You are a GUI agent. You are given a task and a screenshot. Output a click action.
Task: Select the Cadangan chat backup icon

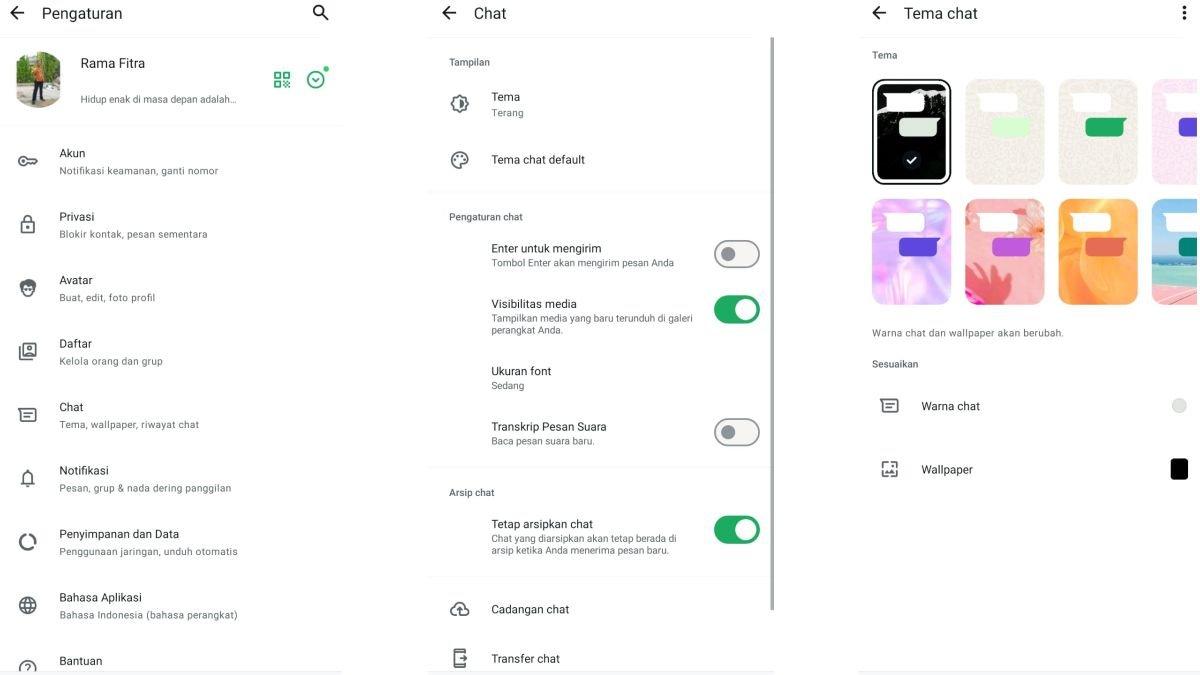[458, 607]
